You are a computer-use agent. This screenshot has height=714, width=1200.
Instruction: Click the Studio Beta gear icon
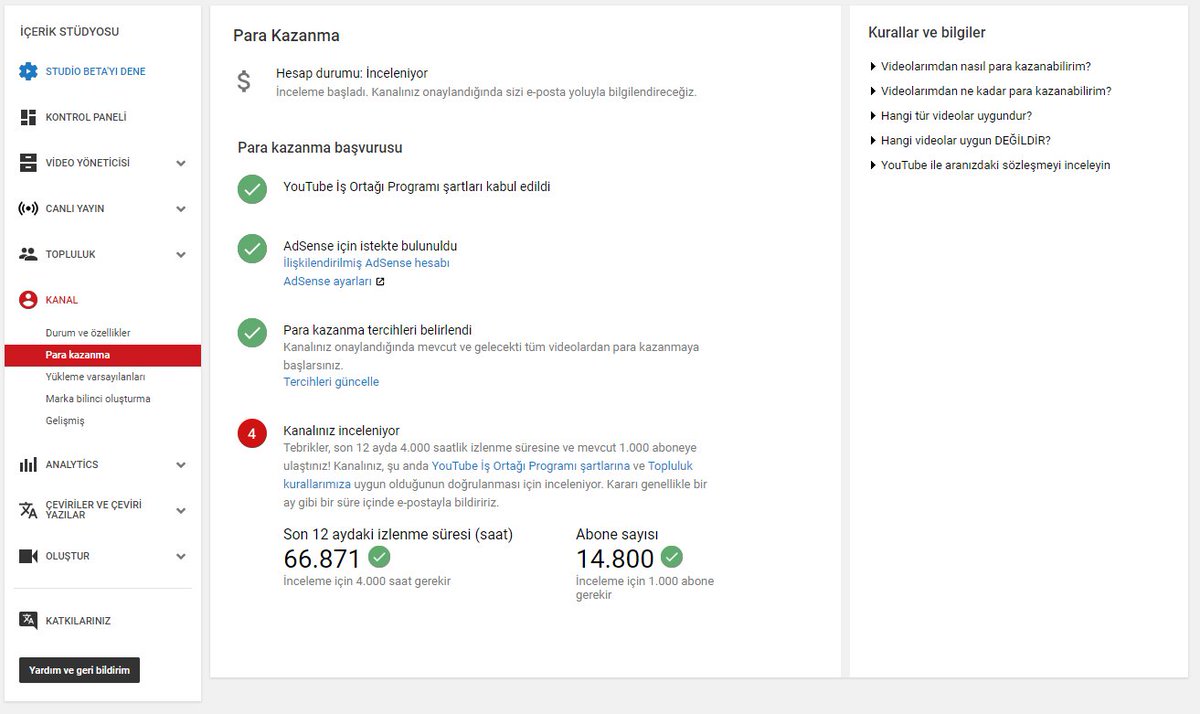tap(28, 71)
